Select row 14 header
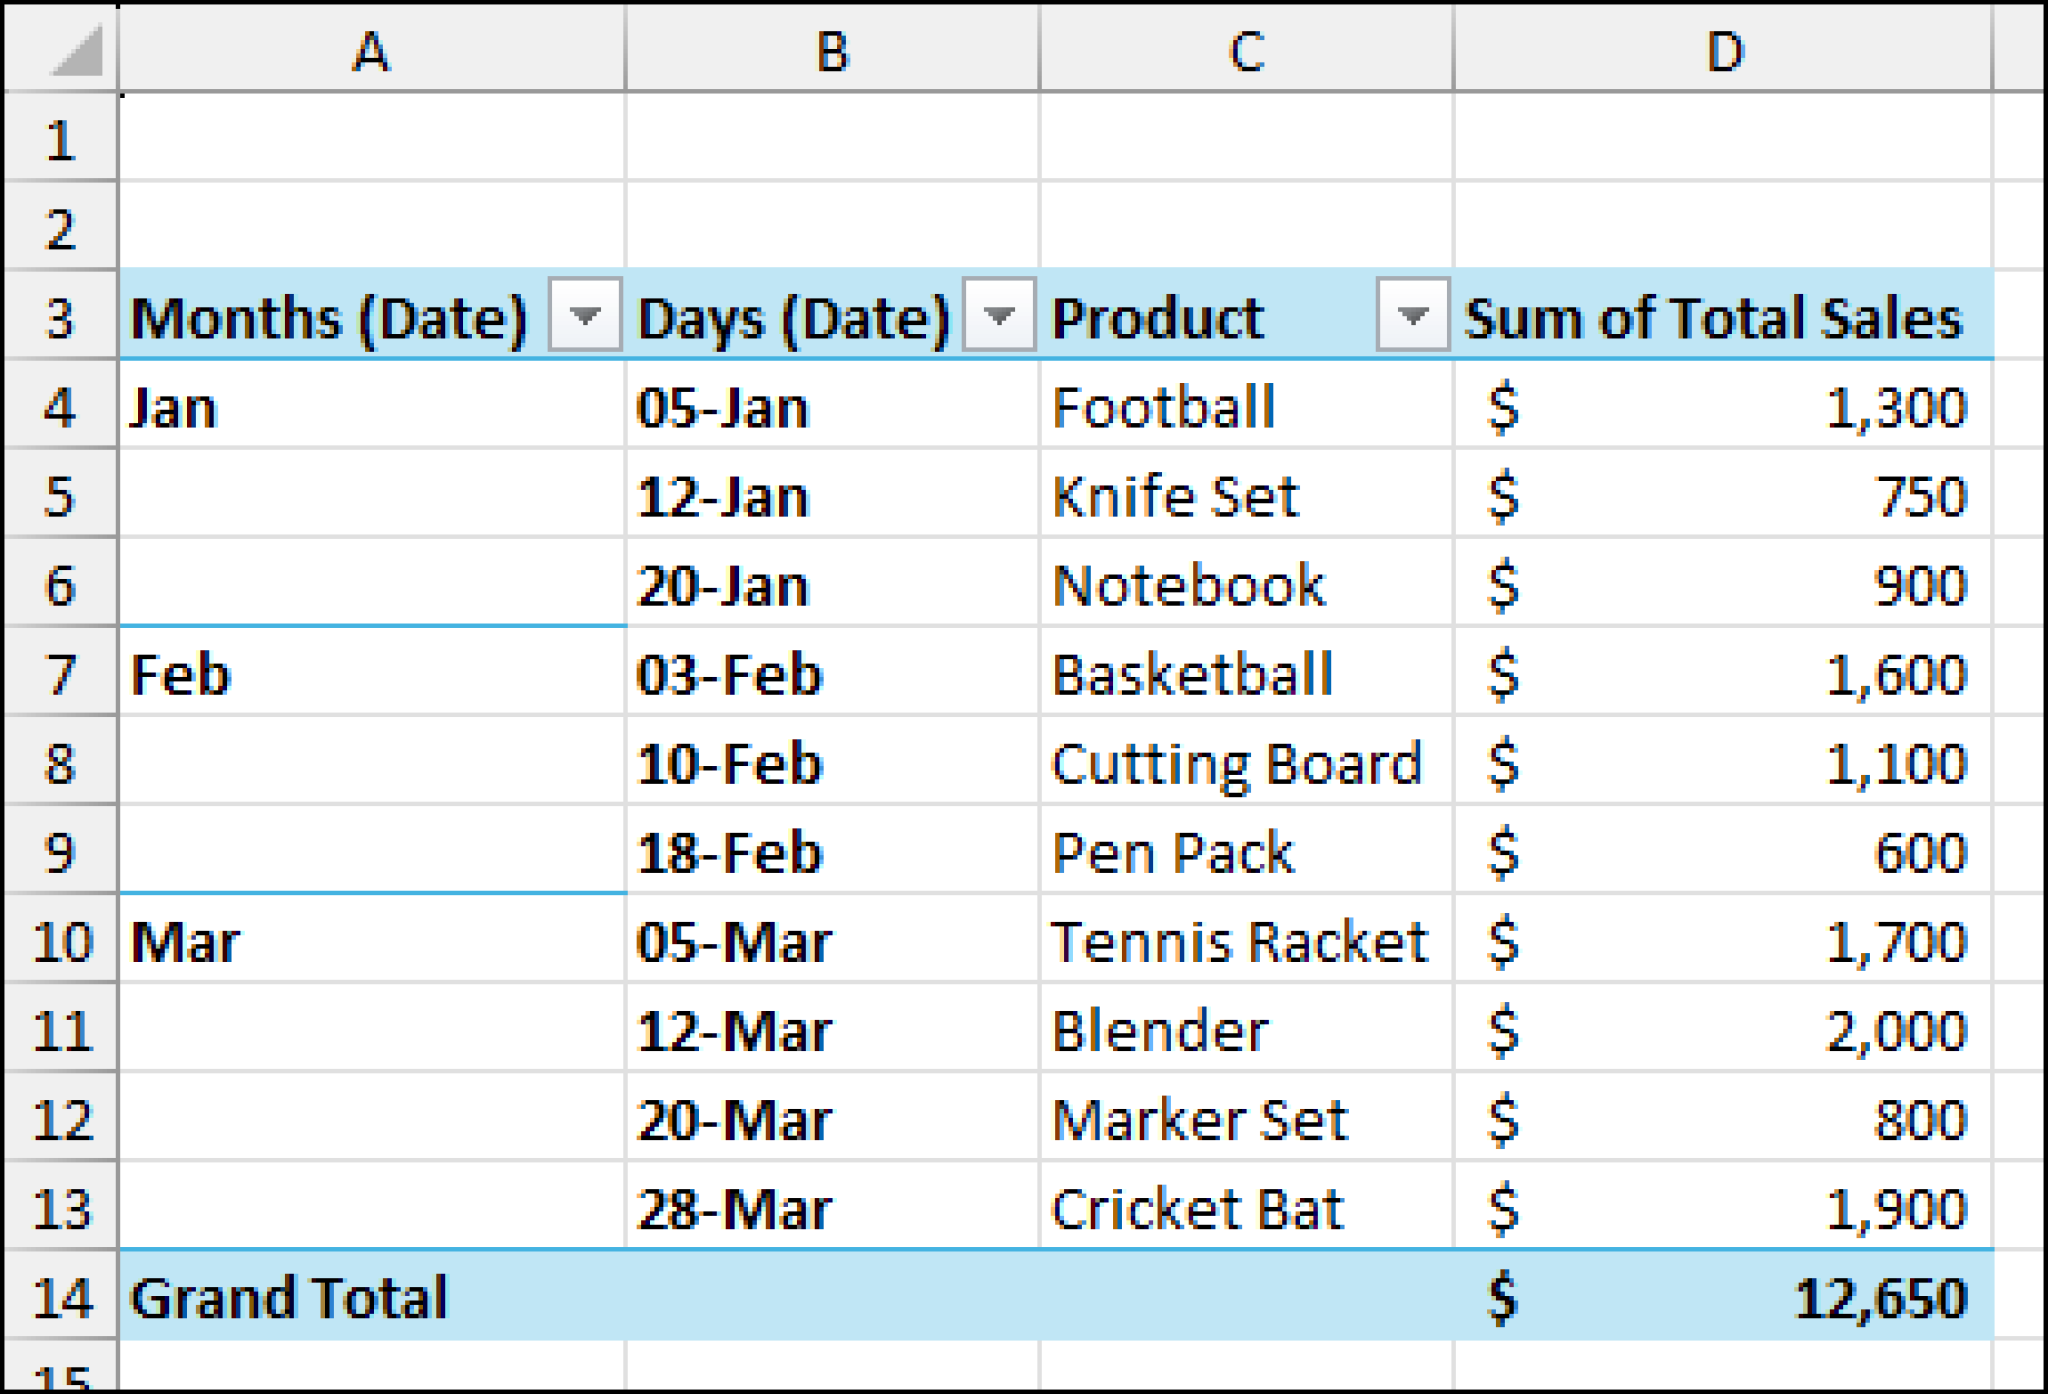 (x=60, y=1298)
